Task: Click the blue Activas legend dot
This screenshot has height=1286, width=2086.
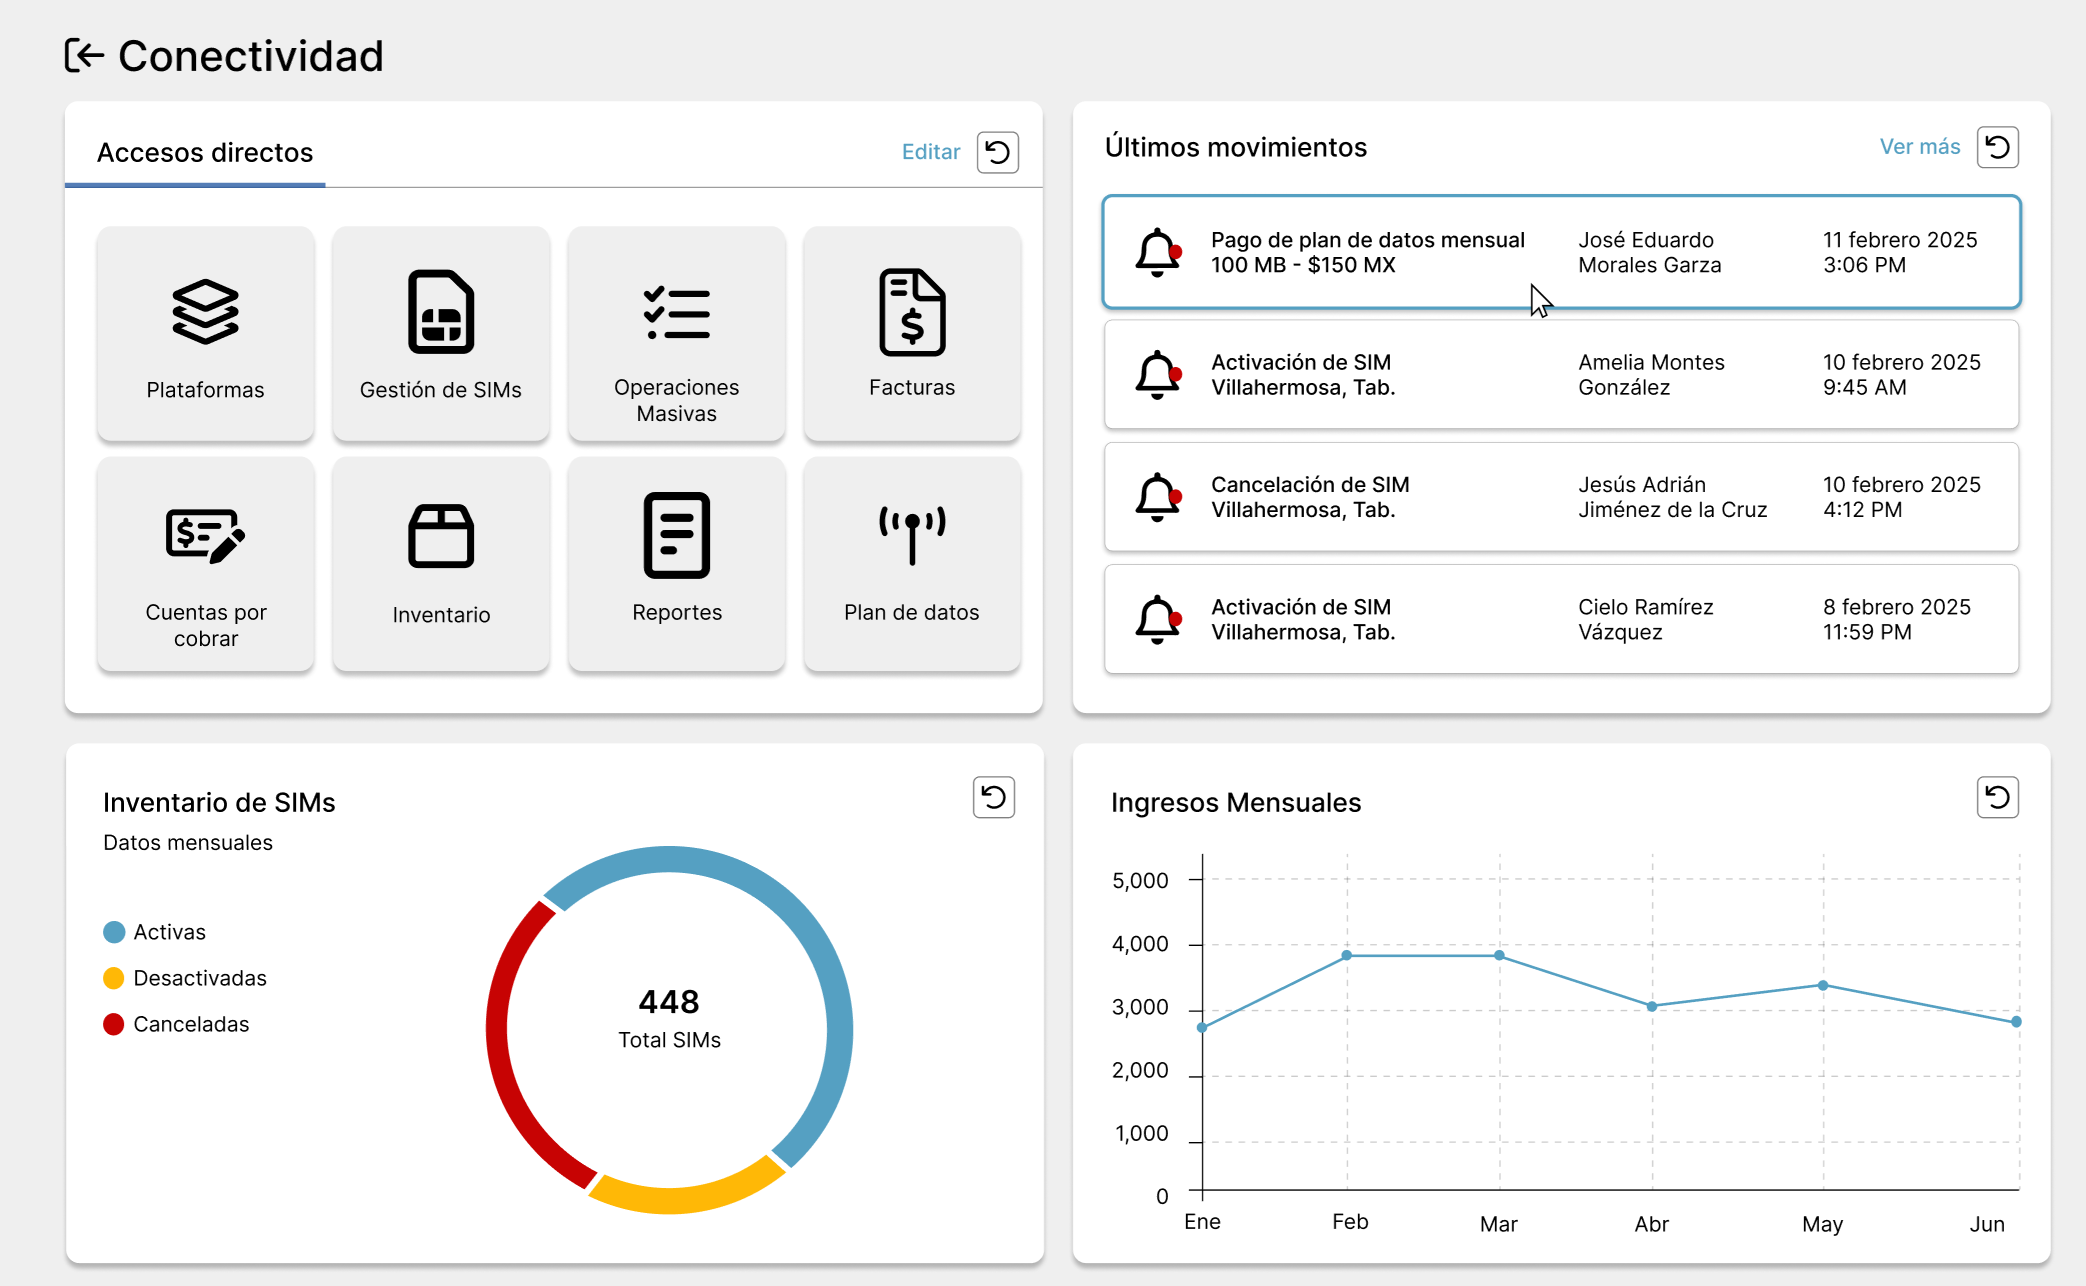Action: (x=114, y=932)
